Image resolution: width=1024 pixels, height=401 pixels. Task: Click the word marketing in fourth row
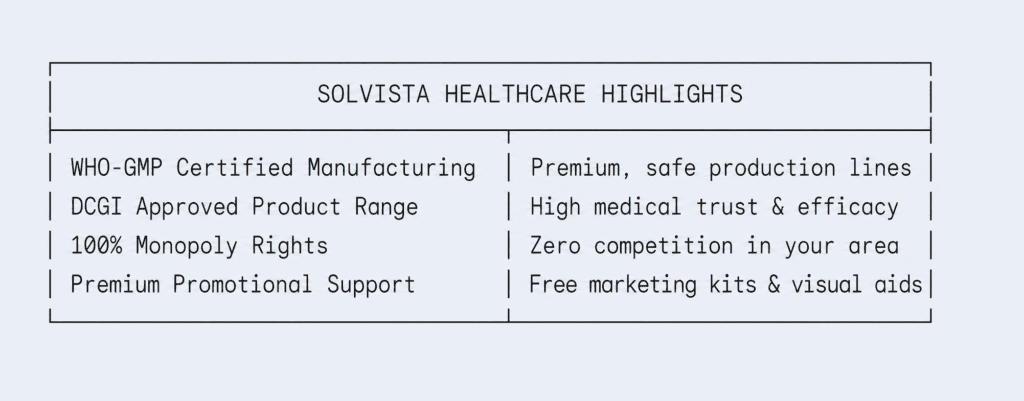point(643,285)
